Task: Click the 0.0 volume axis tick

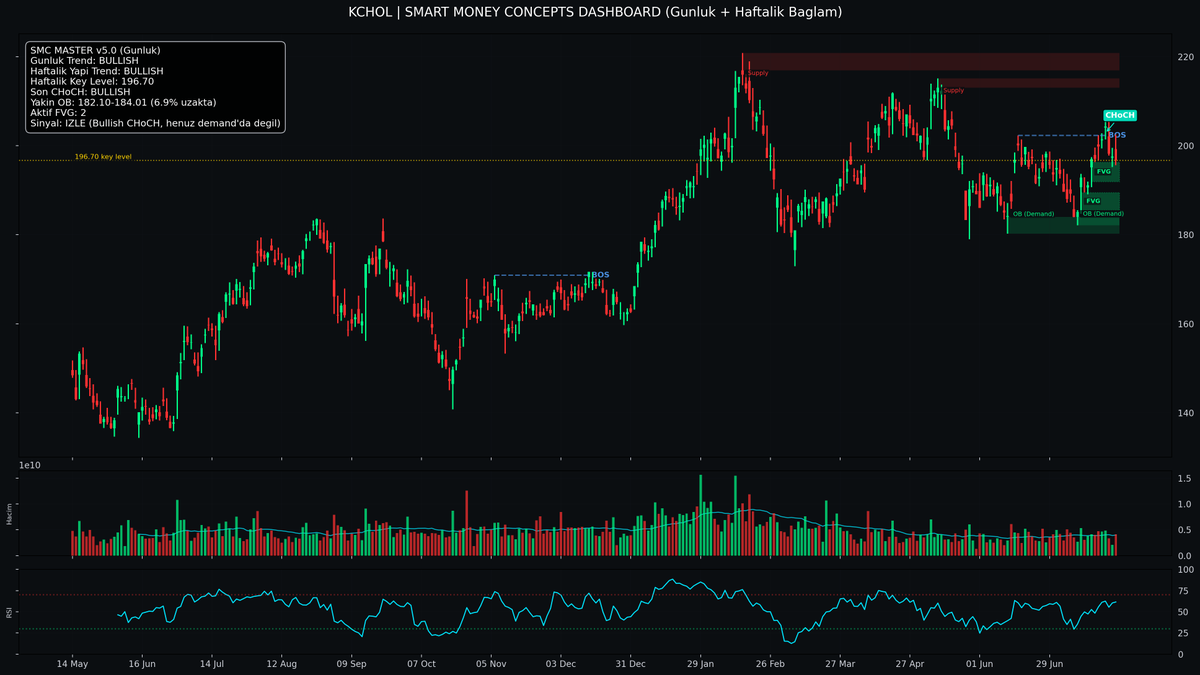Action: [1183, 555]
